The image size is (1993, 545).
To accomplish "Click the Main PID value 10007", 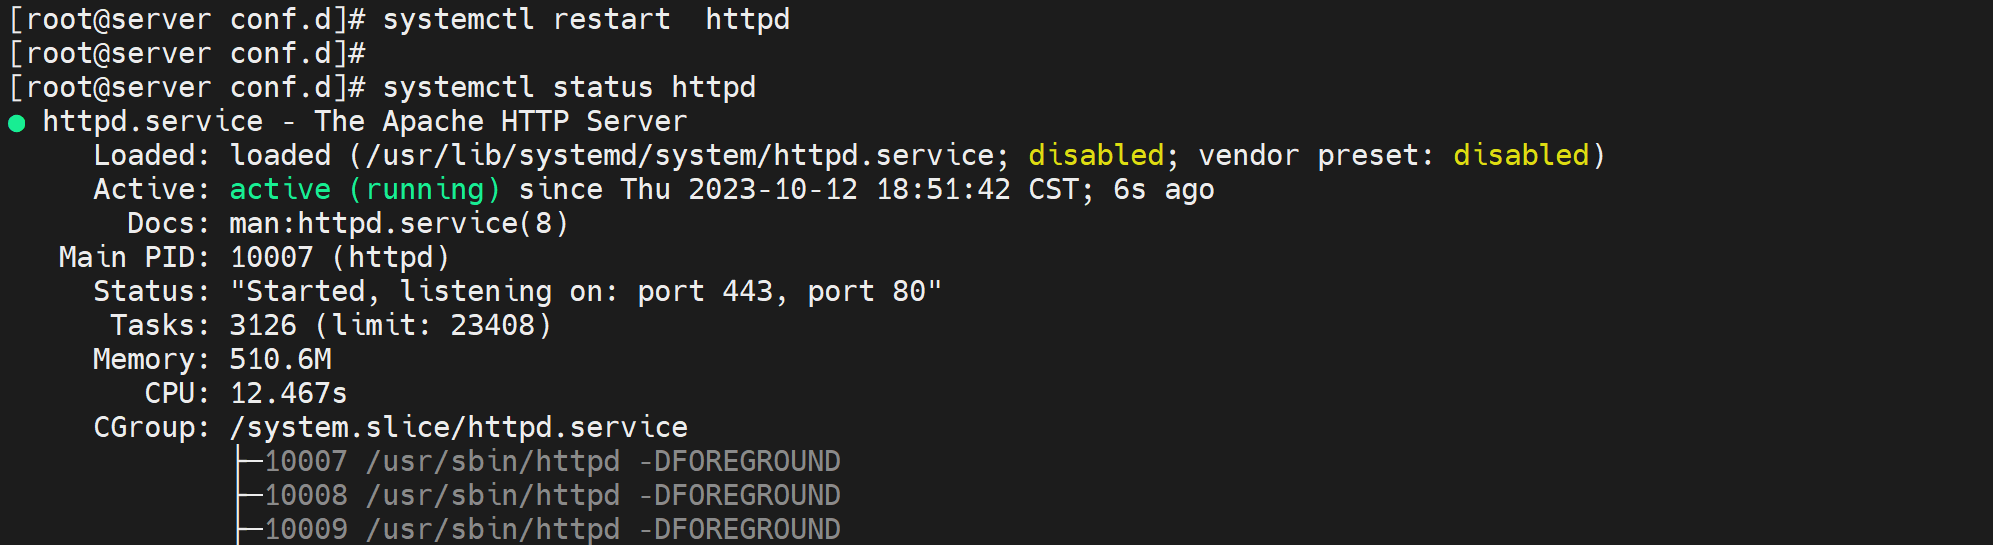I will pyautogui.click(x=271, y=258).
